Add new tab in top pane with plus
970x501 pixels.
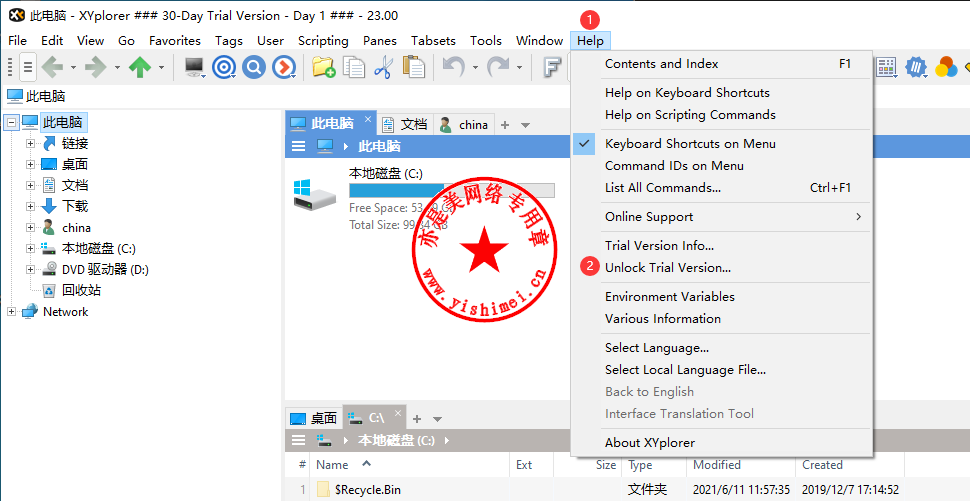[505, 125]
